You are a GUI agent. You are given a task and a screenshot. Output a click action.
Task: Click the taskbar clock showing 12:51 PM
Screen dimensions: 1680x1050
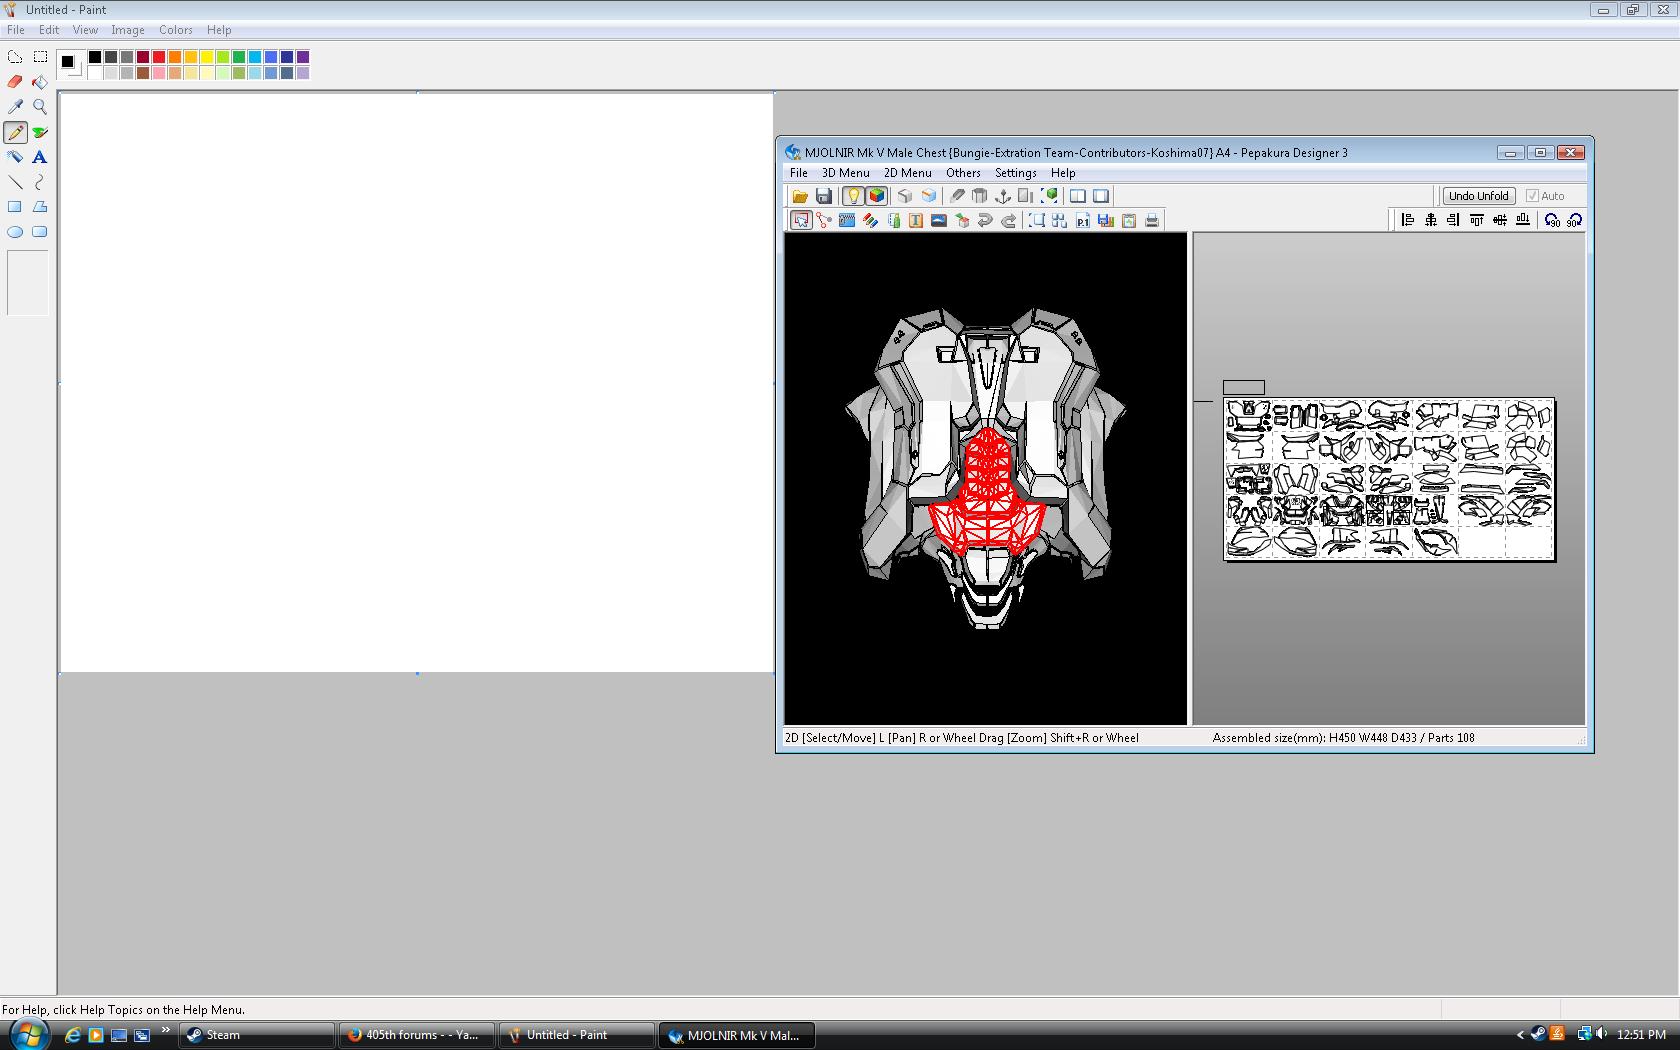[1641, 1035]
